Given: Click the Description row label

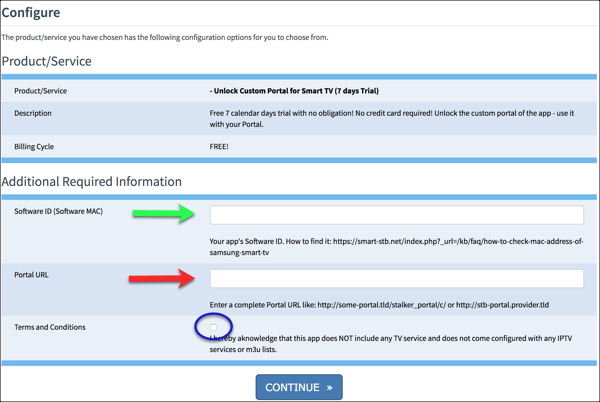Looking at the screenshot, I should click(33, 113).
